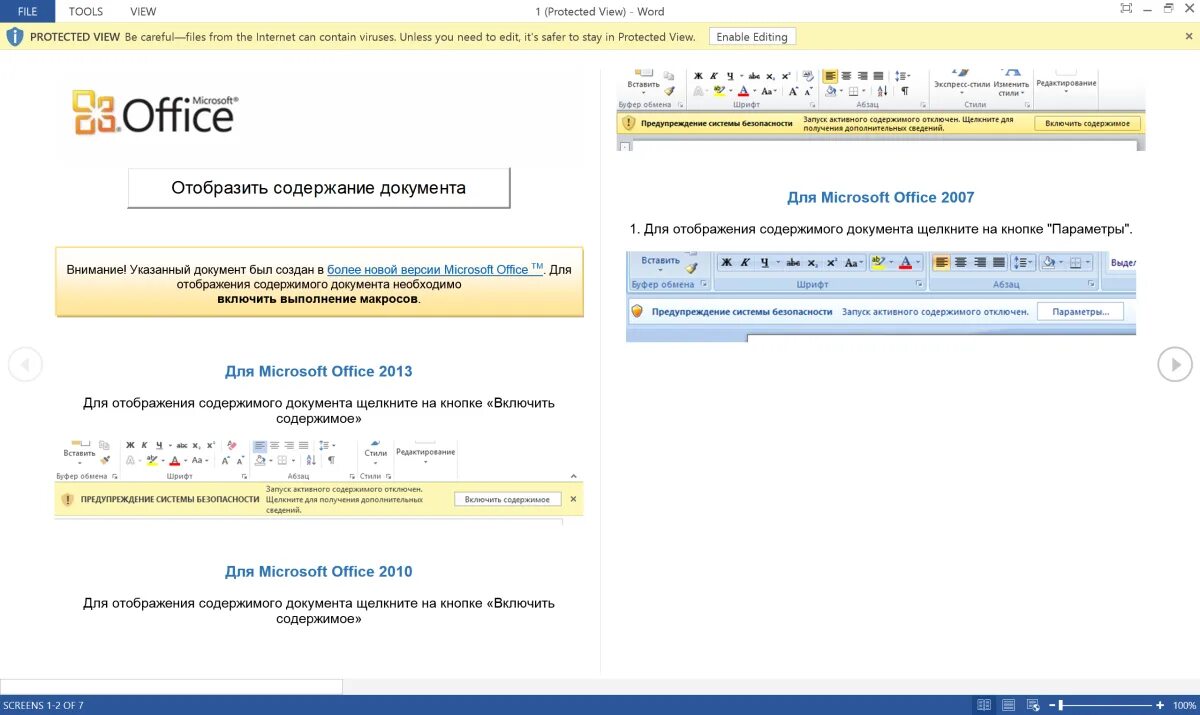The width and height of the screenshot is (1200, 715).
Task: Click "Включить содержимое" in the top-right ribbon screenshot
Action: click(x=1087, y=123)
